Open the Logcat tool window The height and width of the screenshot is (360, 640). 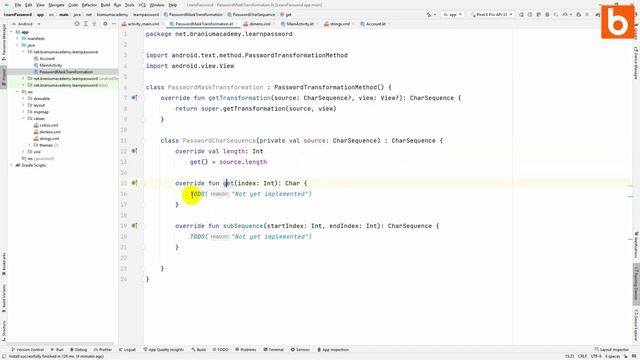[x=127, y=350]
